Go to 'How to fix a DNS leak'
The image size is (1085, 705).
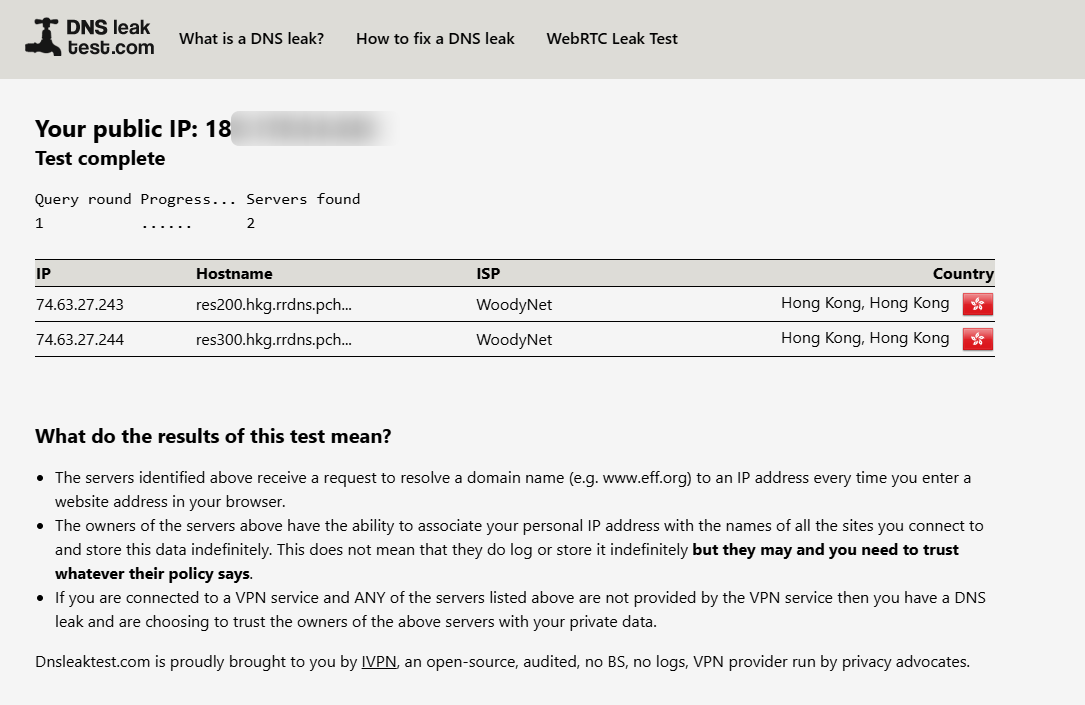[x=435, y=39]
